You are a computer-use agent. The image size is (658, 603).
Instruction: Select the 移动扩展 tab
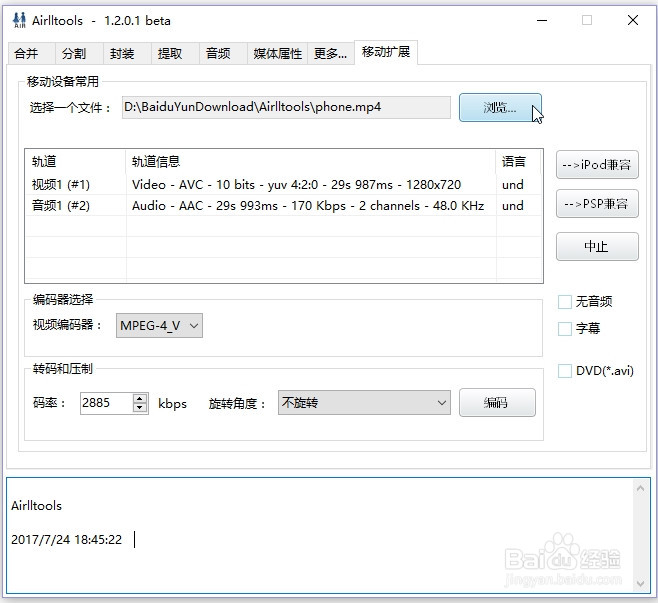[386, 52]
